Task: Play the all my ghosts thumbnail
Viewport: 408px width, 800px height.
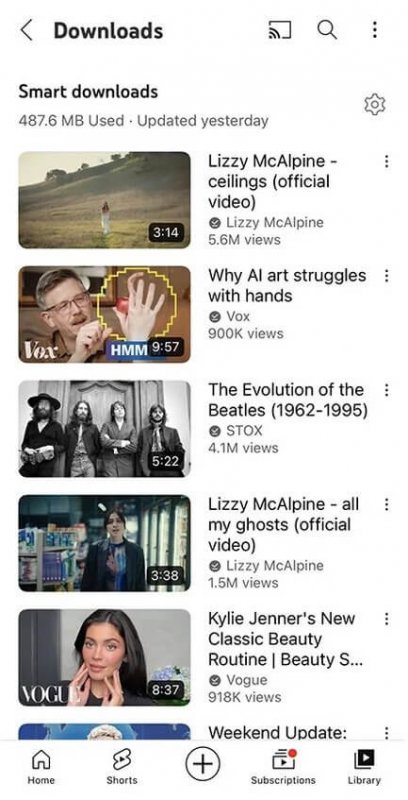Action: pyautogui.click(x=105, y=543)
